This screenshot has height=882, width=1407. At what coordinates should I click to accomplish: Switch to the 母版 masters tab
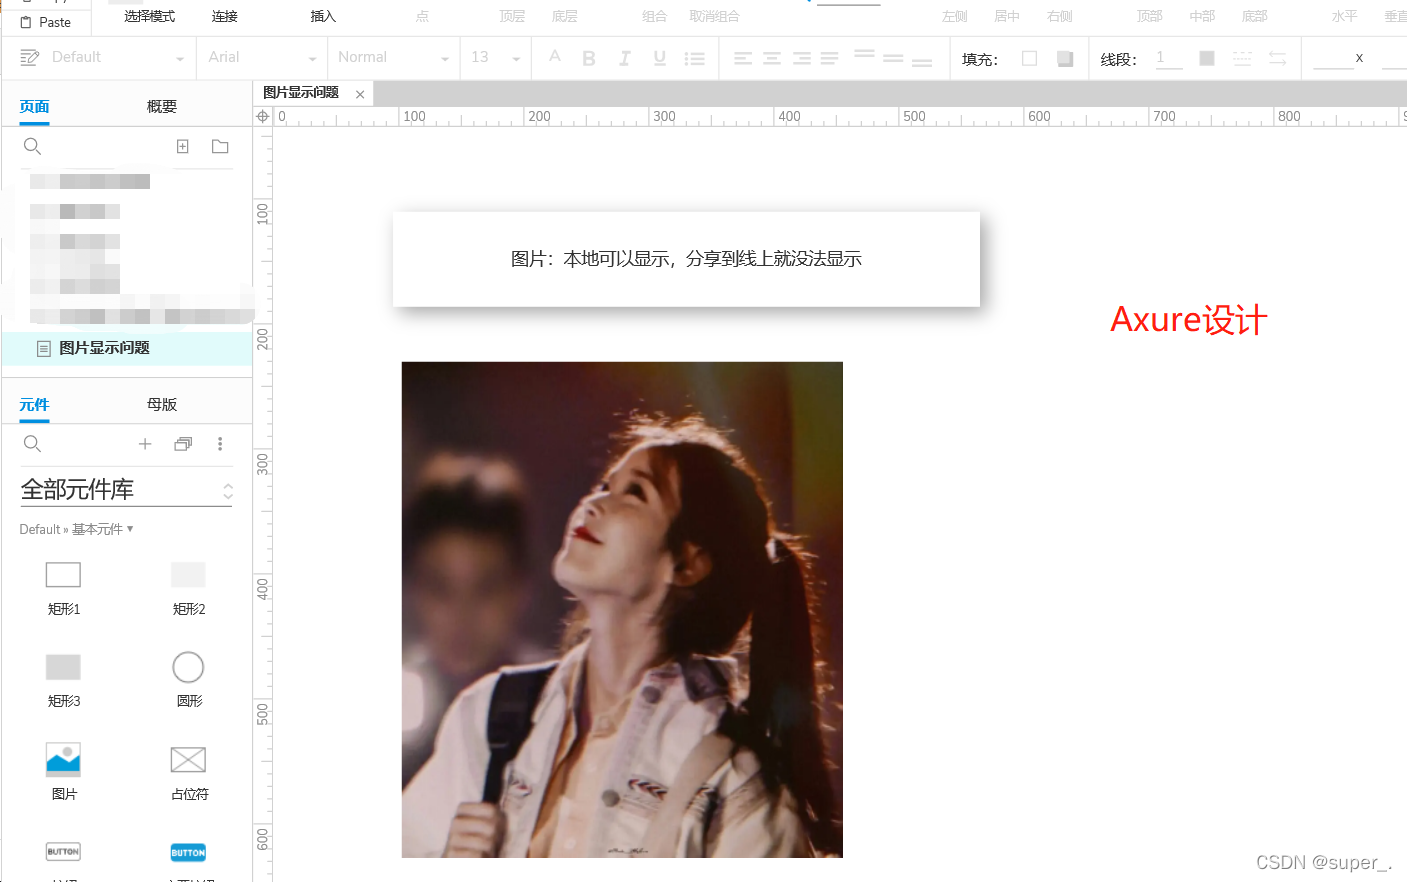pyautogui.click(x=161, y=404)
